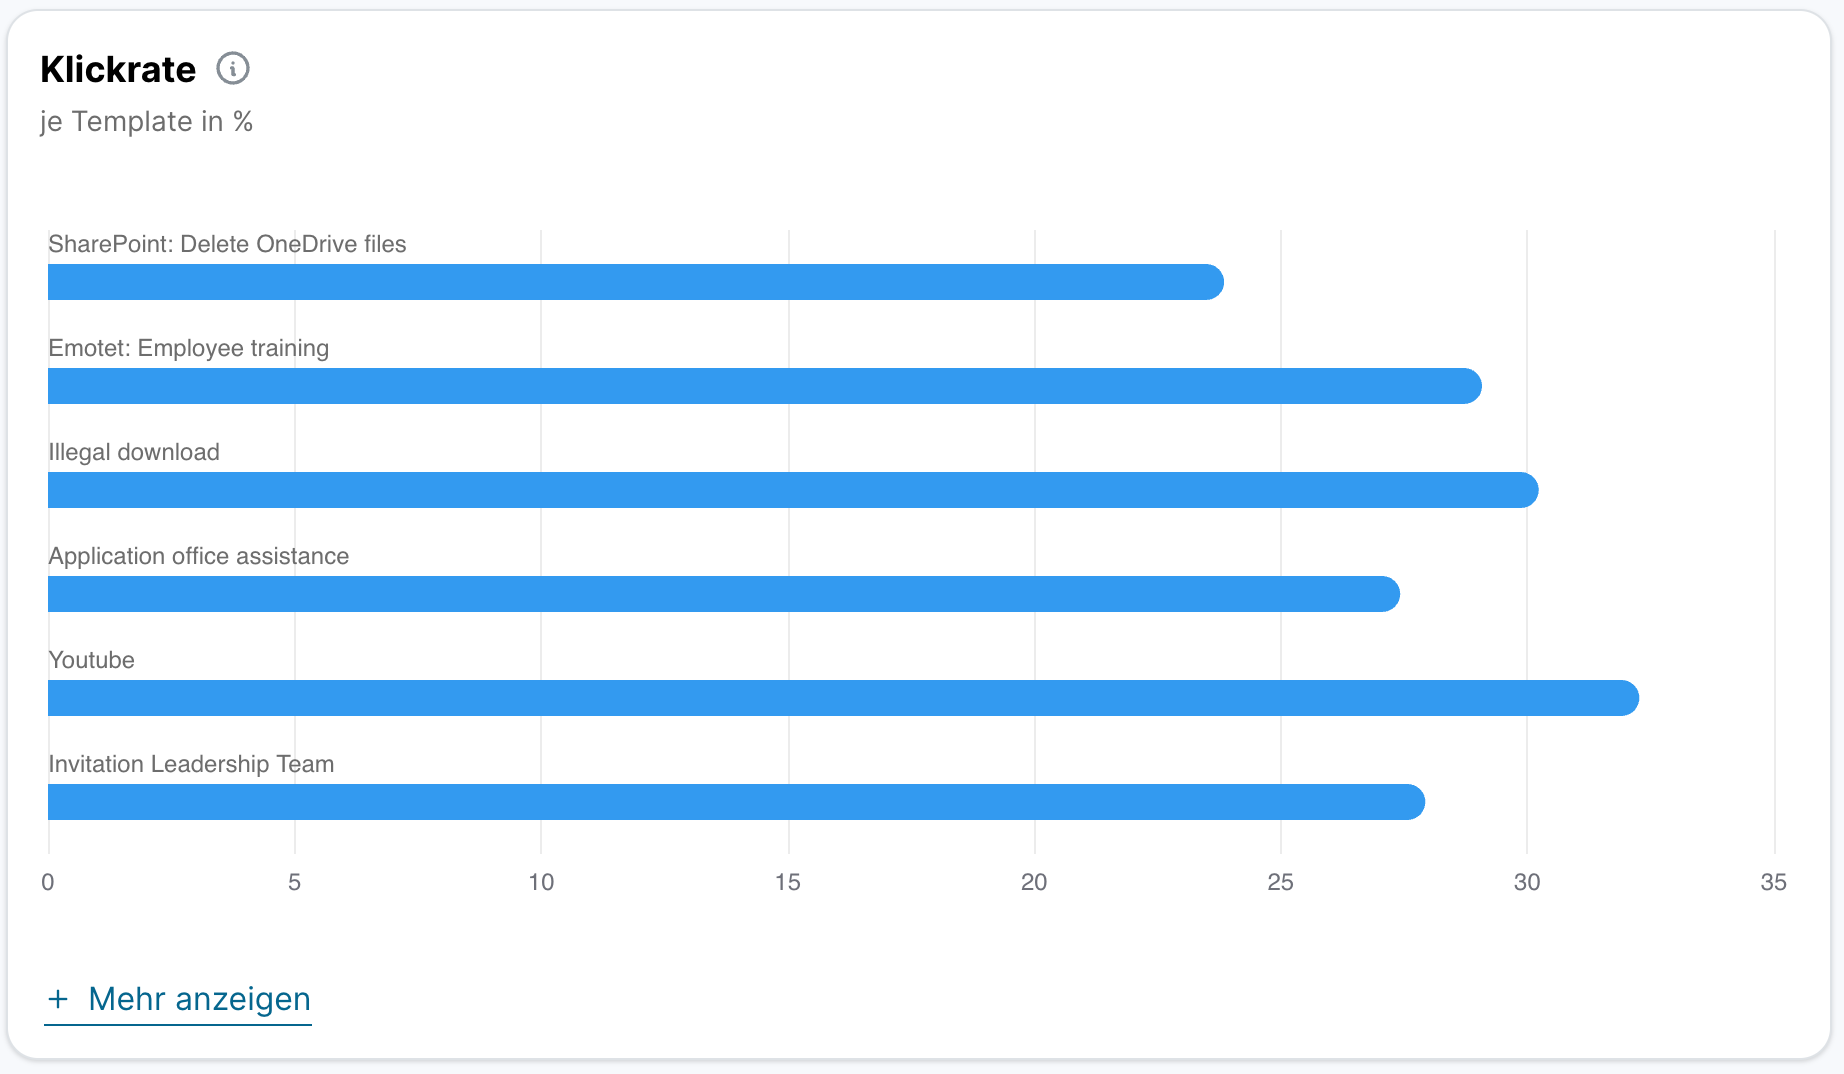The height and width of the screenshot is (1074, 1844).
Task: Click the Klickrate heading
Action: click(118, 69)
